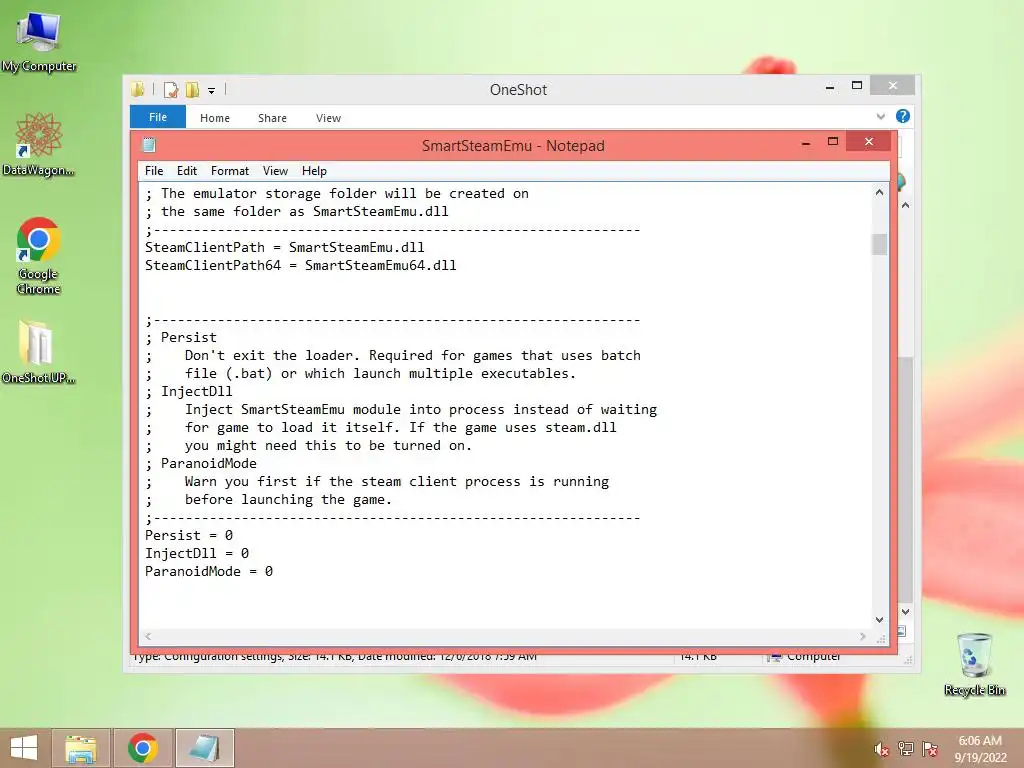1024x768 pixels.
Task: Click the Action Center flag icon
Action: coord(930,749)
